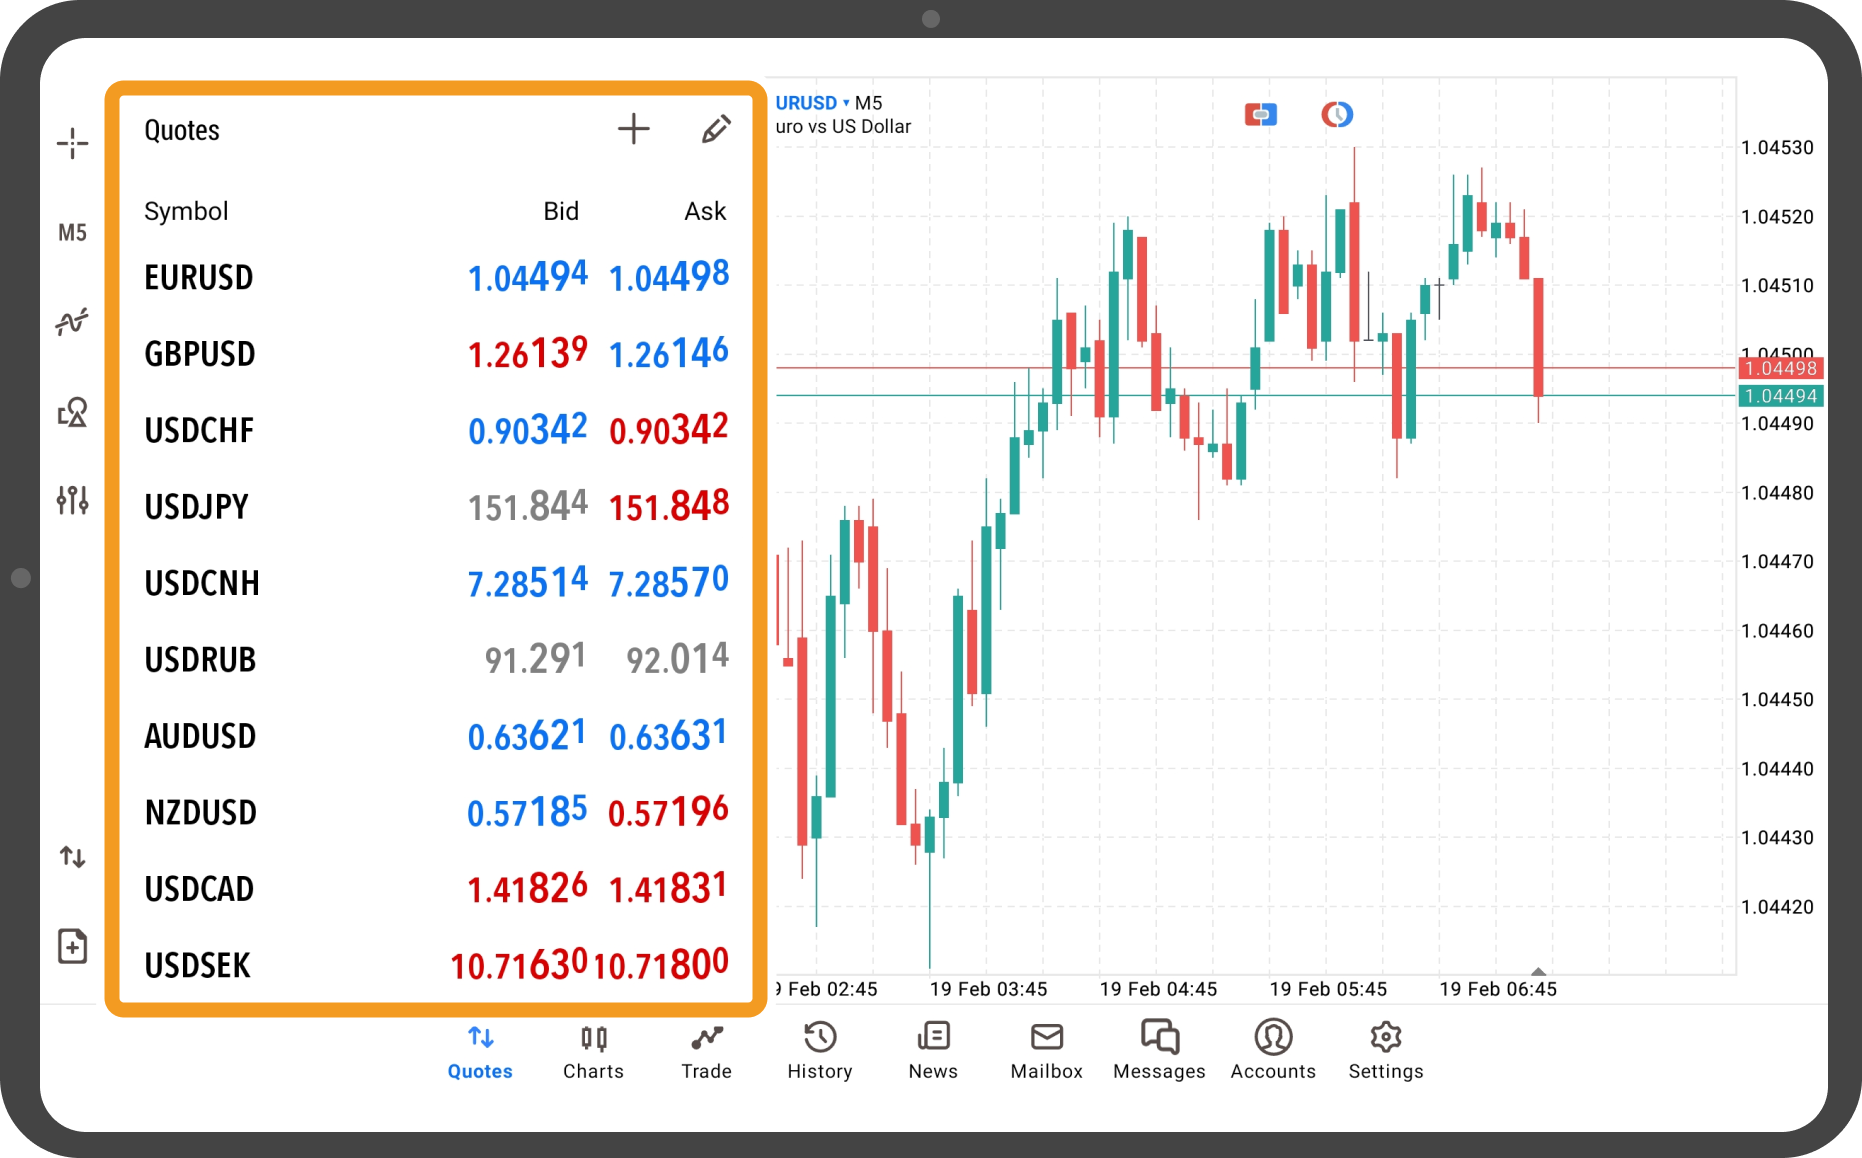Tap the USDJPY symbol row
This screenshot has height=1158, width=1862.
pos(435,507)
